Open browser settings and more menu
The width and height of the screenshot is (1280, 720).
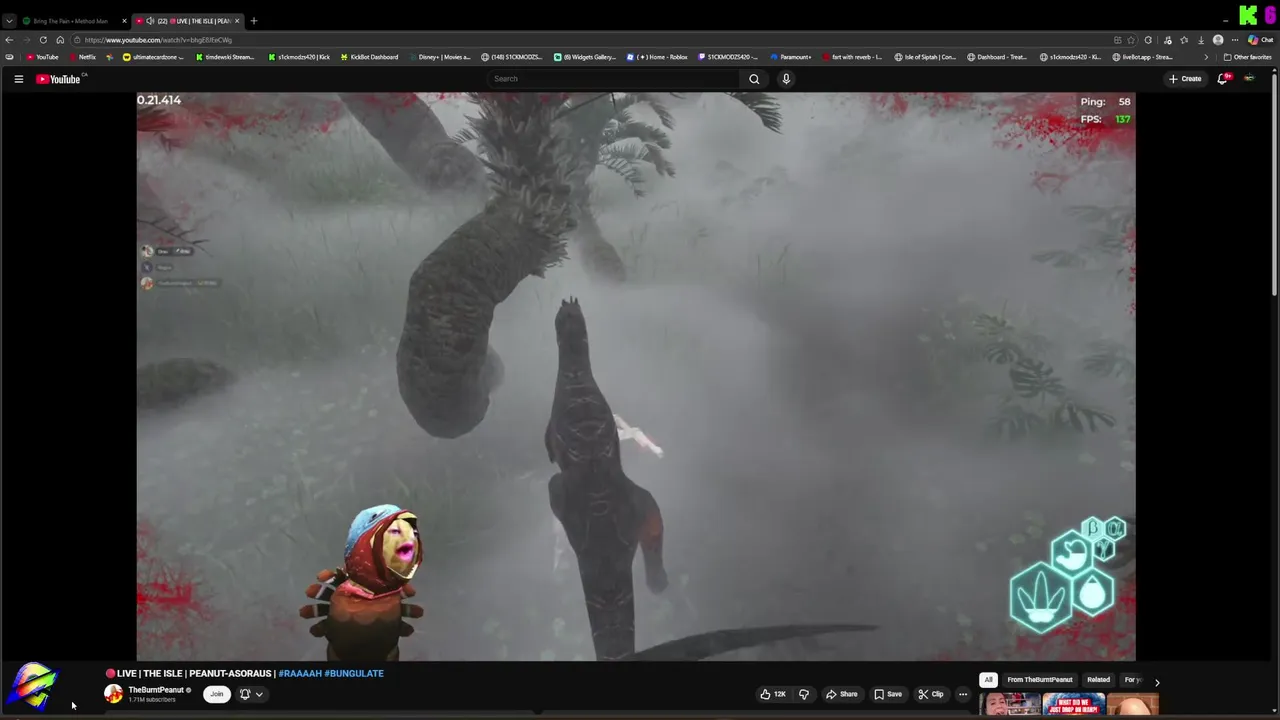pos(1235,40)
